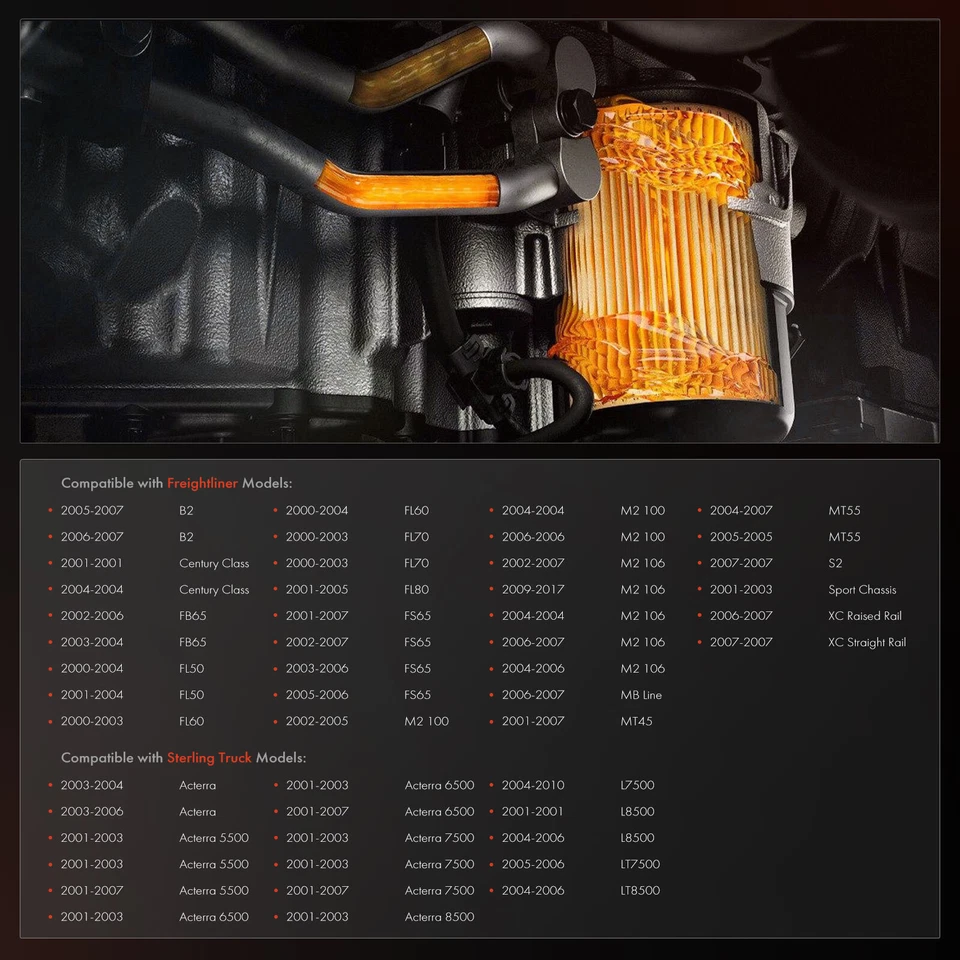Viewport: 960px width, 960px height.
Task: Select 'FB65' in the 2002-2006 row
Action: pos(192,615)
